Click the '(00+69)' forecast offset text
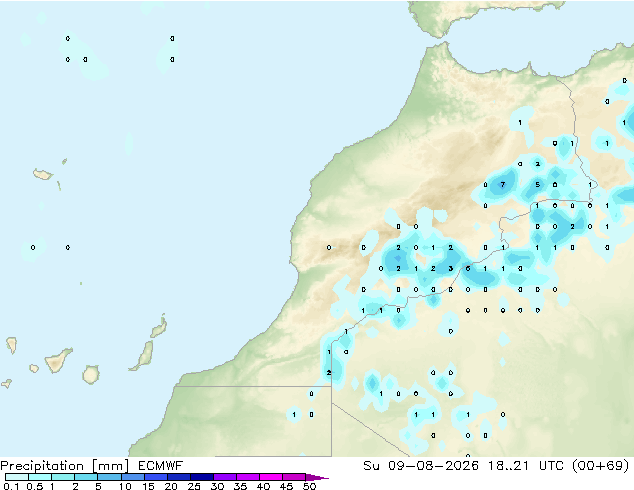634x490 pixels. tap(600, 466)
